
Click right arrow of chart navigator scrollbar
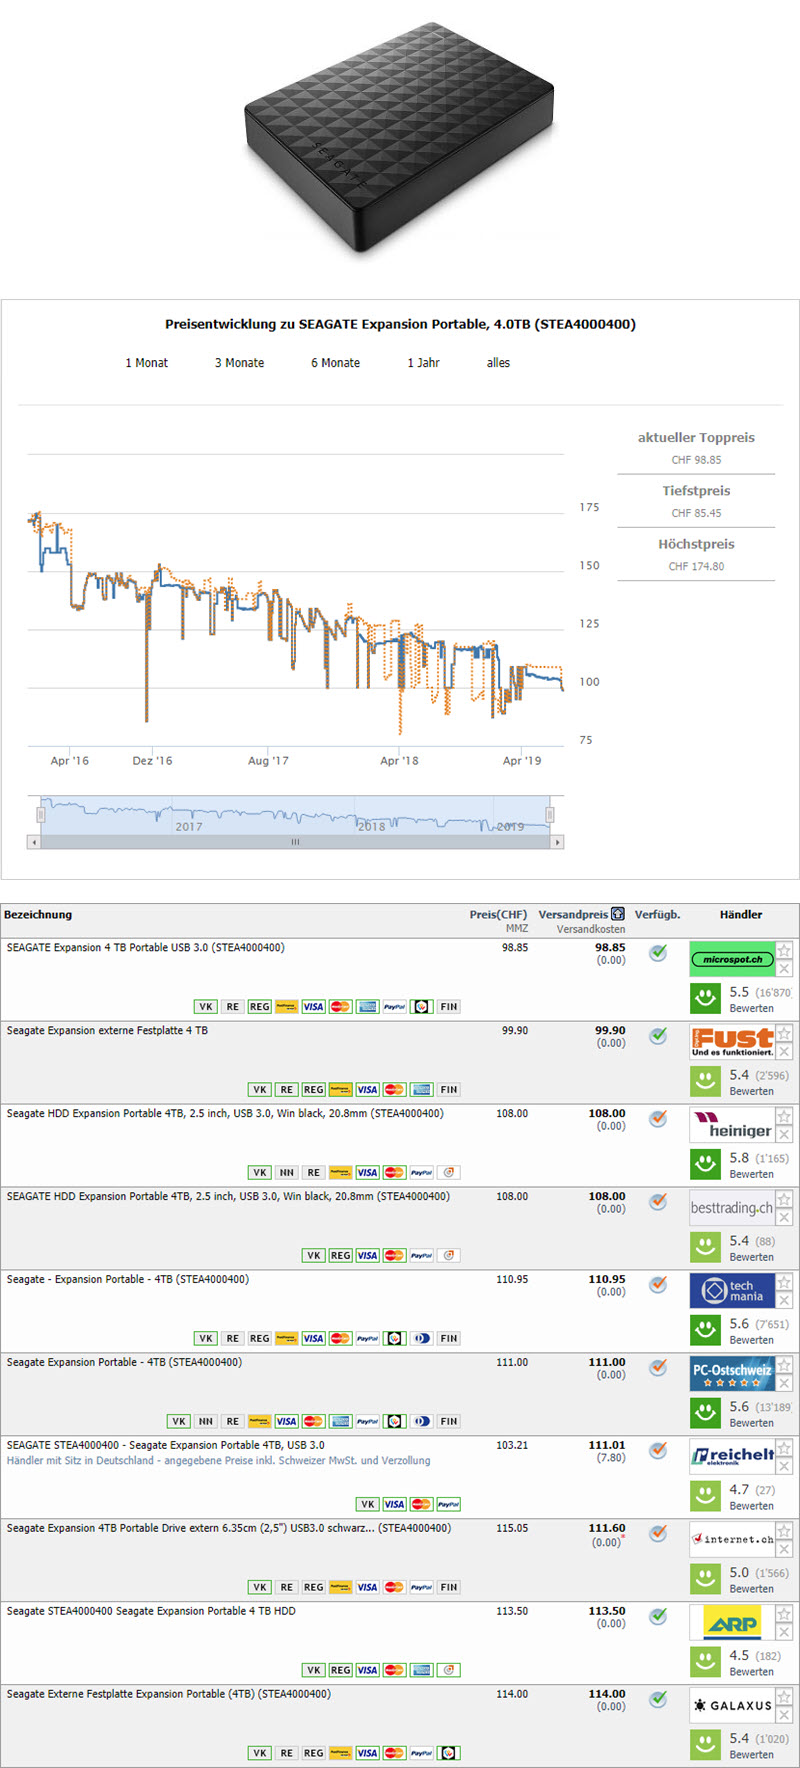[558, 842]
